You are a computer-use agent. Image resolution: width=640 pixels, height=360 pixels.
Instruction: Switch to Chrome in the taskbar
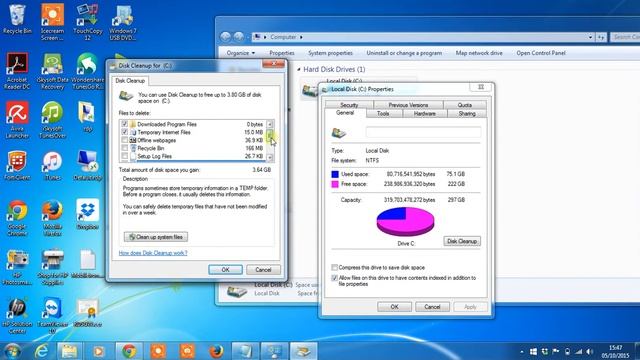tap(129, 351)
